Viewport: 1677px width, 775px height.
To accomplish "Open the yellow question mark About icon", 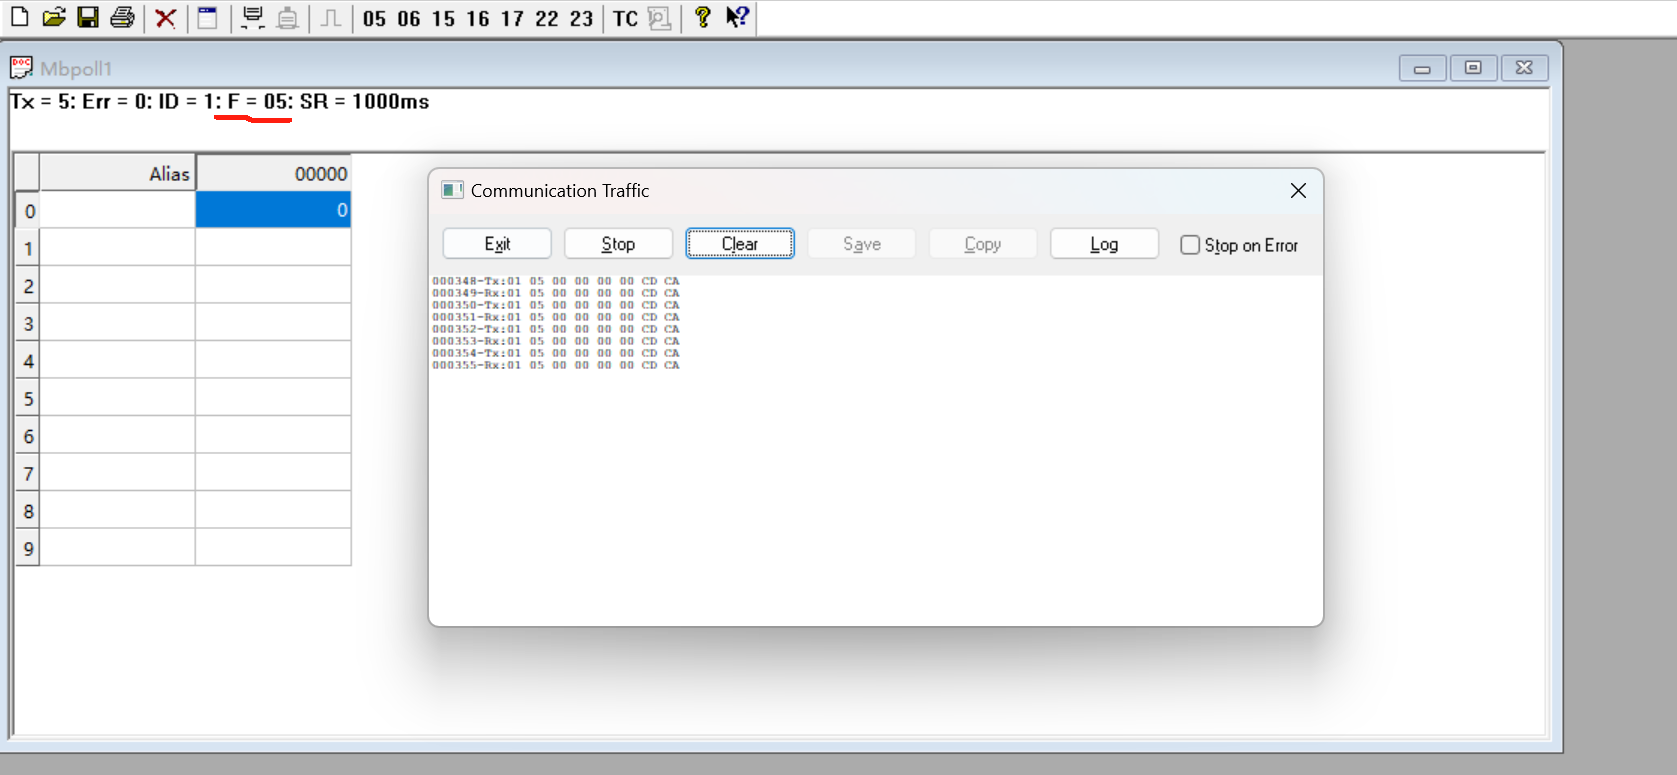I will [x=703, y=17].
